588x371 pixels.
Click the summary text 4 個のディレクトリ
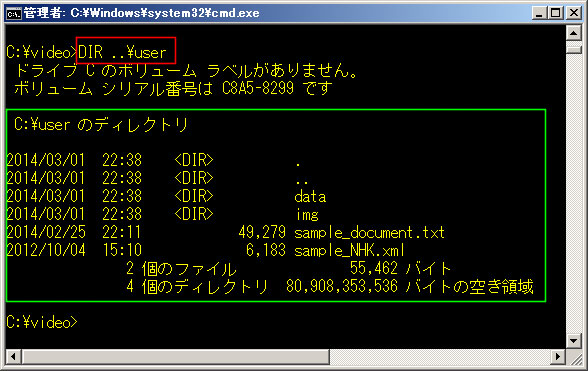[x=197, y=287]
